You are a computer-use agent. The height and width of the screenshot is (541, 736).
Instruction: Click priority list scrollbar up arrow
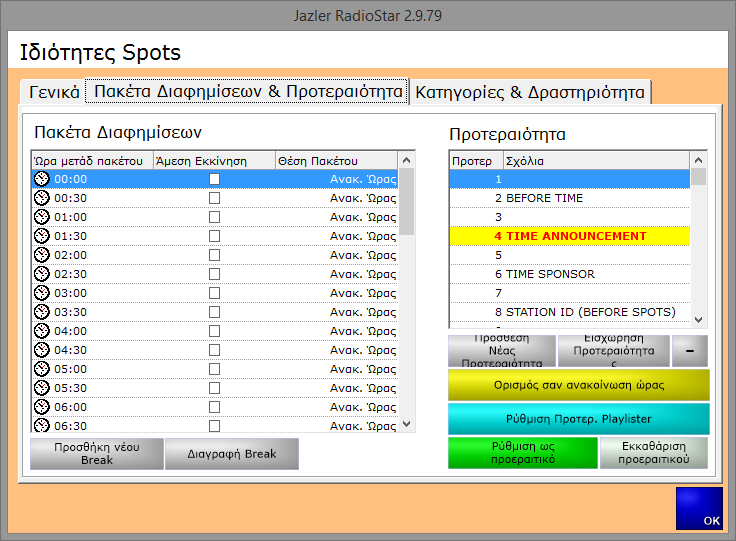698,160
